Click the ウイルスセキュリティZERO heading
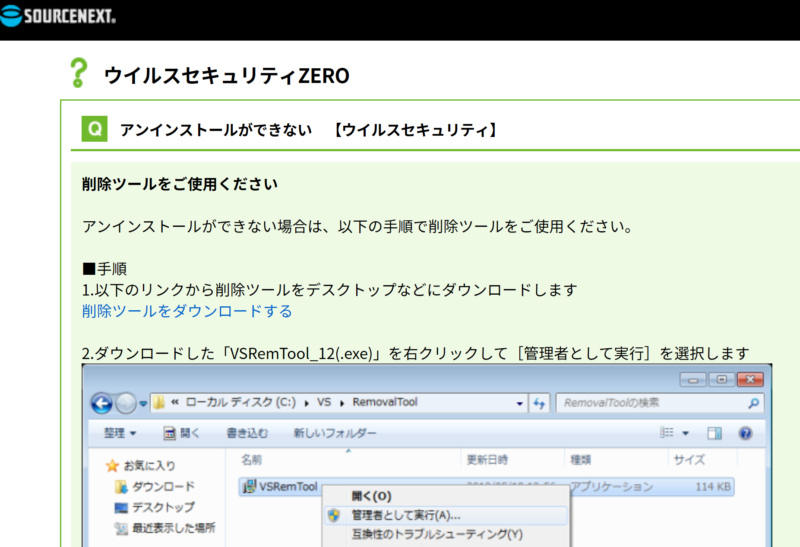800x547 pixels. tap(227, 76)
